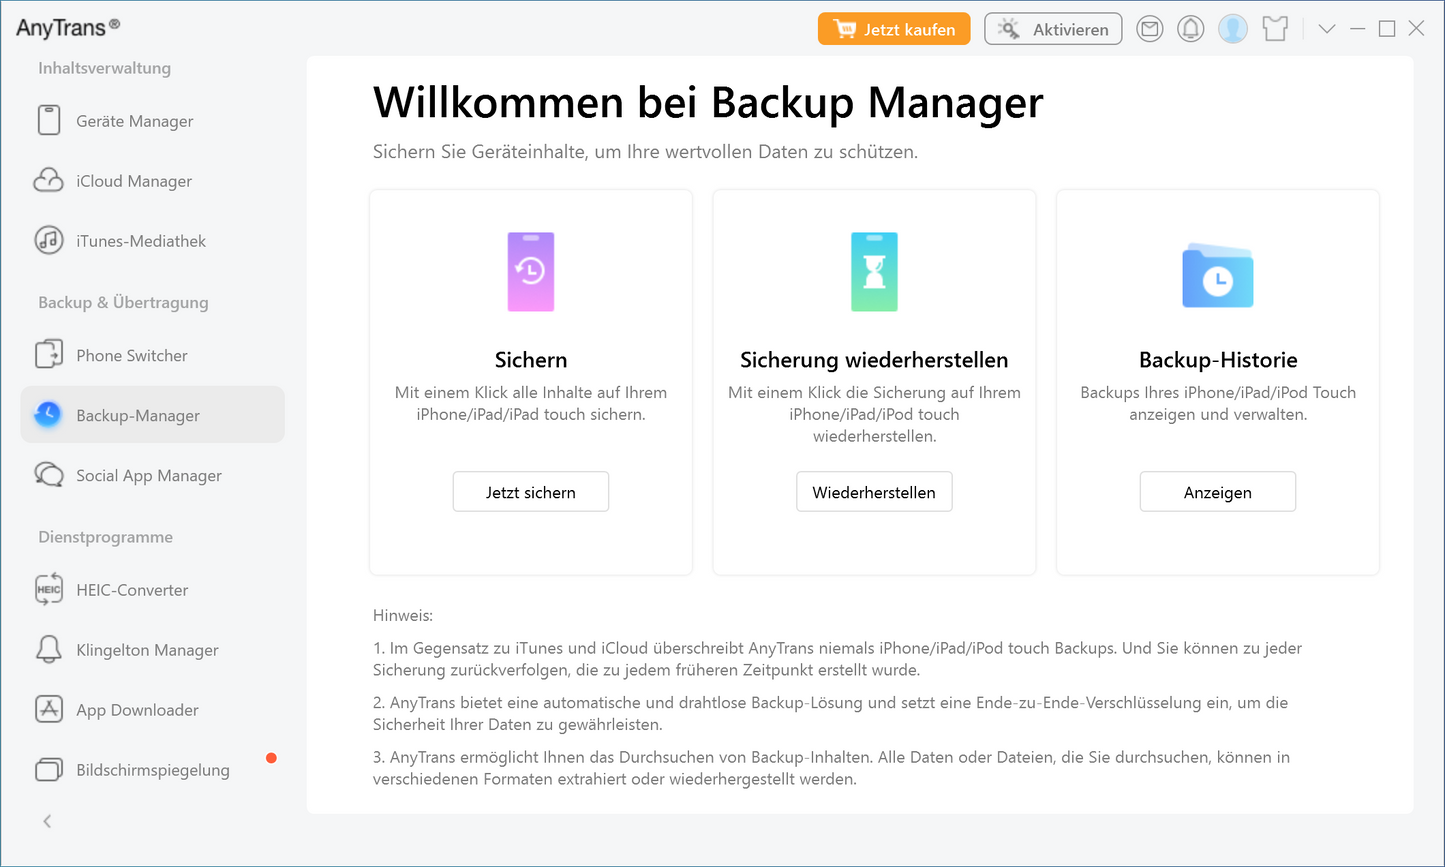Click the envelope feedback icon
Screen dimensions: 1445x867
(x=1150, y=29)
